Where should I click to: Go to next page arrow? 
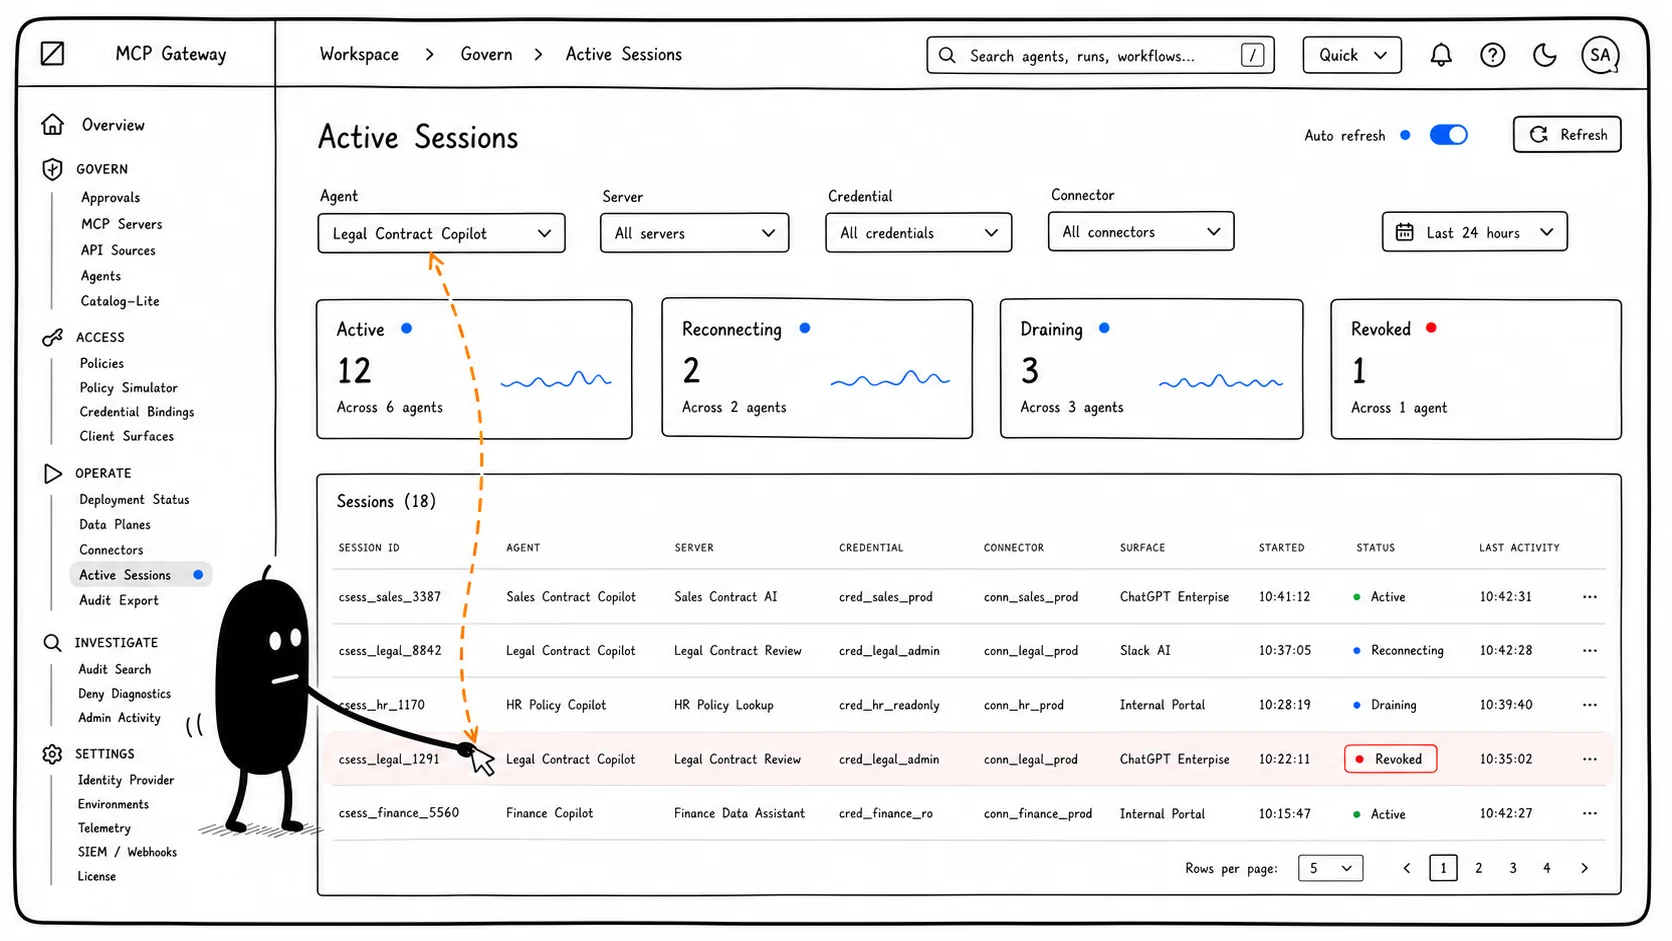coord(1584,868)
